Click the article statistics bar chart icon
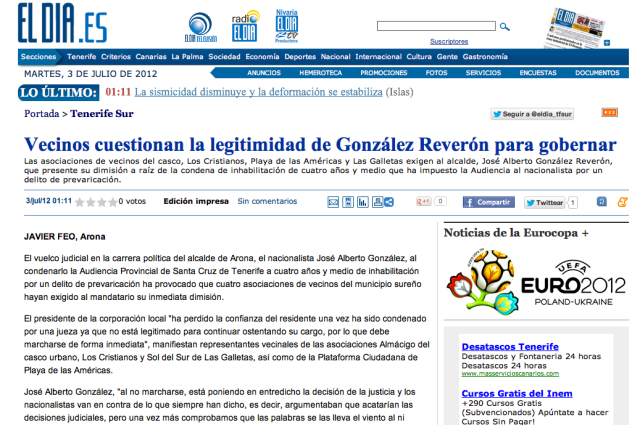Image resolution: width=640 pixels, height=425 pixels. click(365, 202)
